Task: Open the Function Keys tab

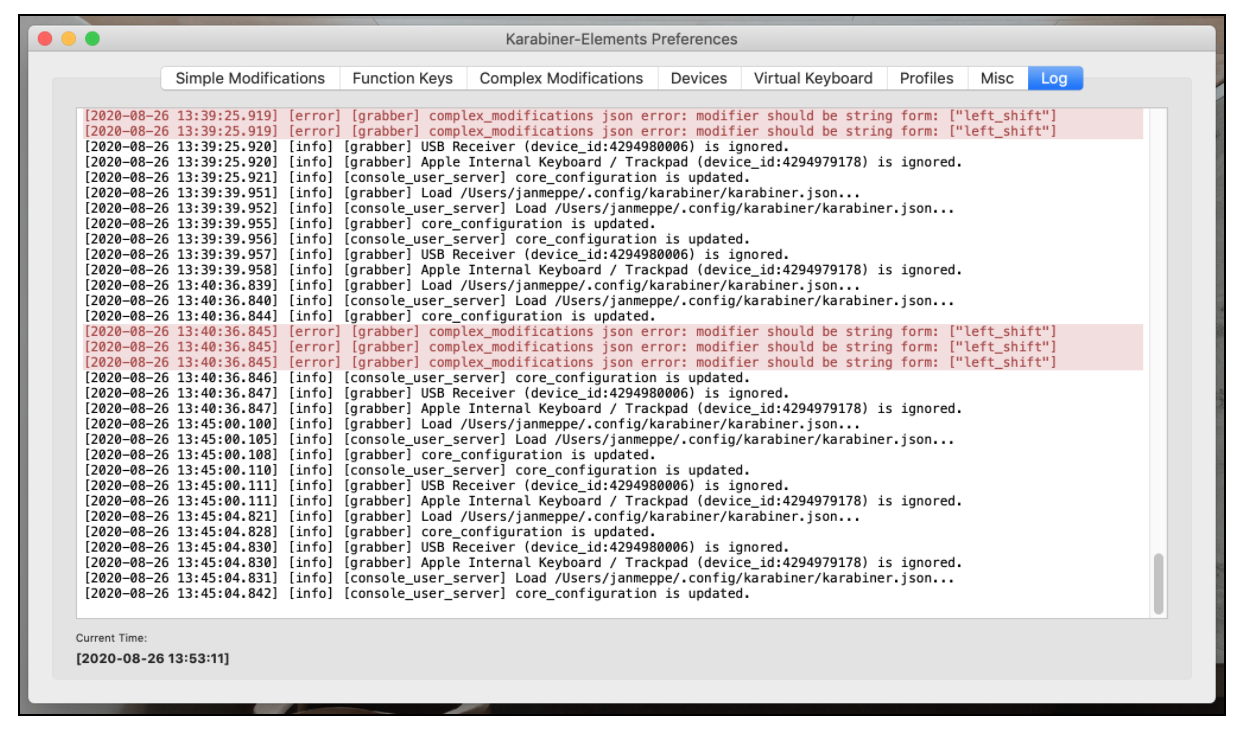Action: coord(402,78)
